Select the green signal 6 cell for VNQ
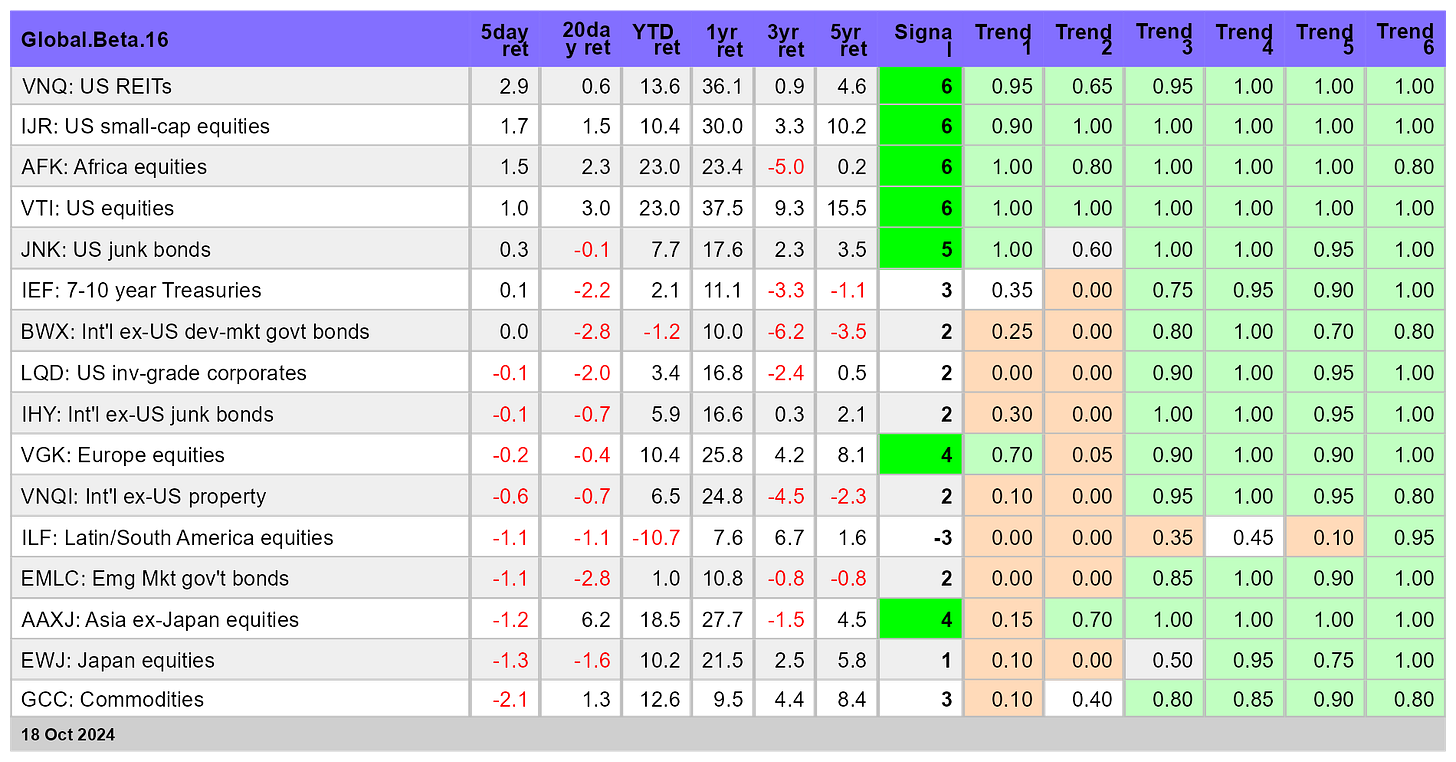Image resolution: width=1456 pixels, height=762 pixels. (920, 86)
